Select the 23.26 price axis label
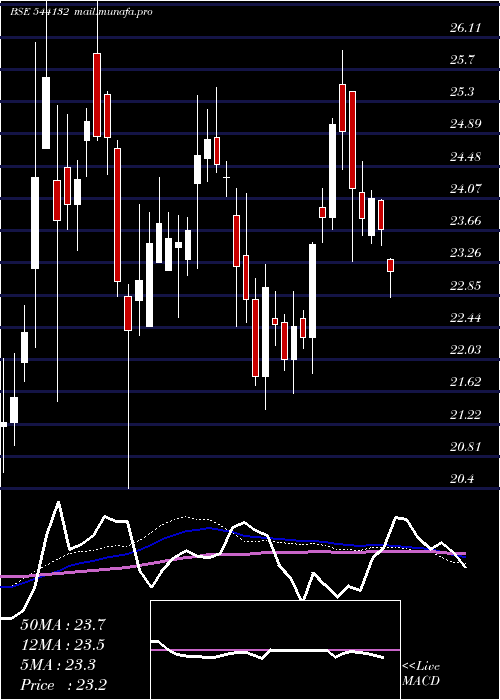This screenshot has width=500, height=700. click(x=465, y=253)
